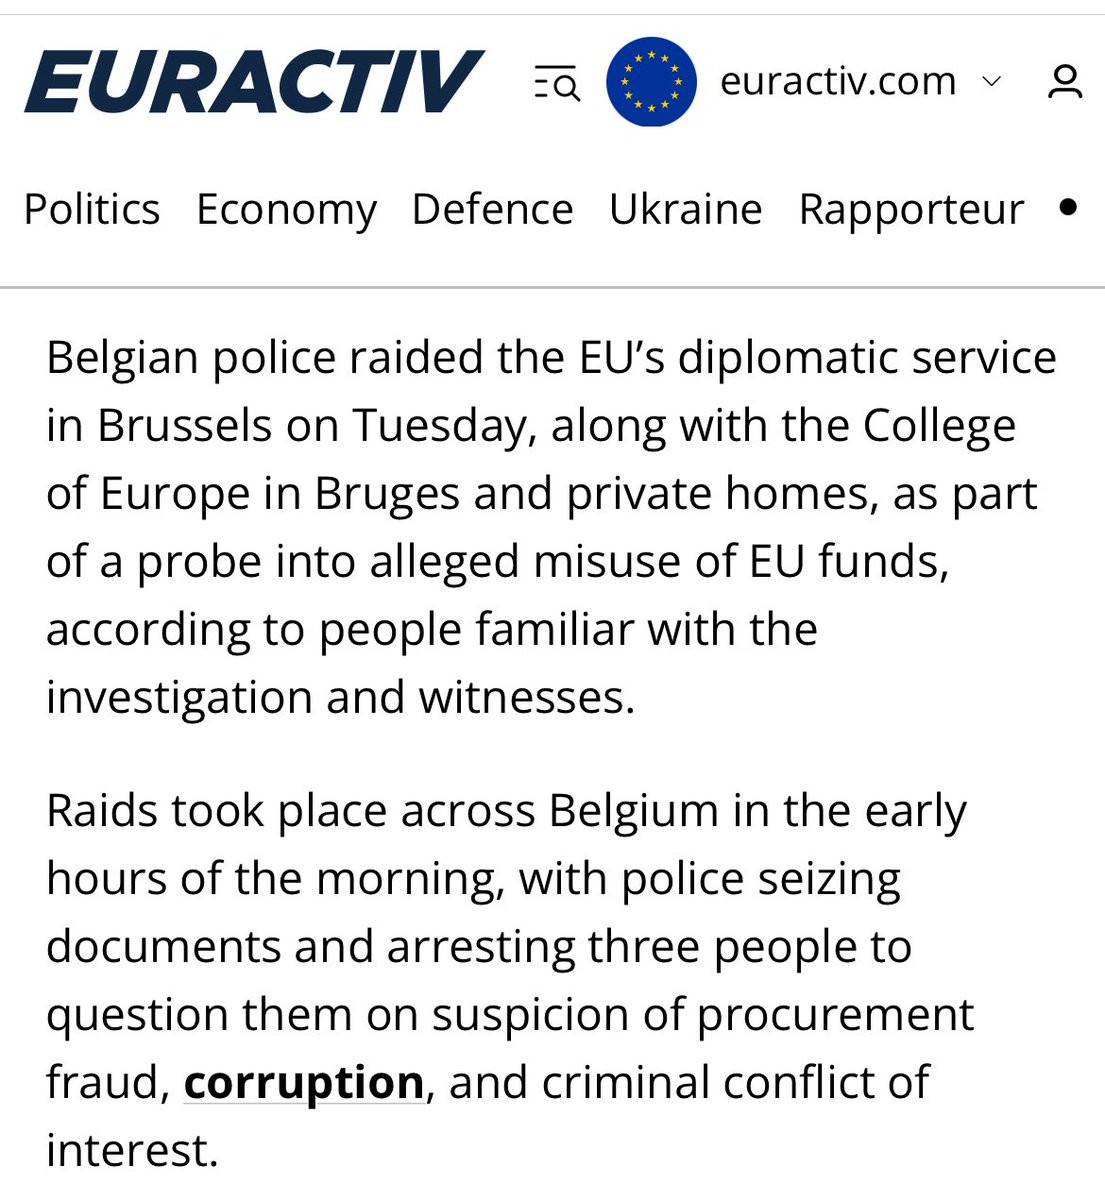Click the dot after Rapporteur
Image resolution: width=1105 pixels, height=1200 pixels.
click(x=1068, y=207)
